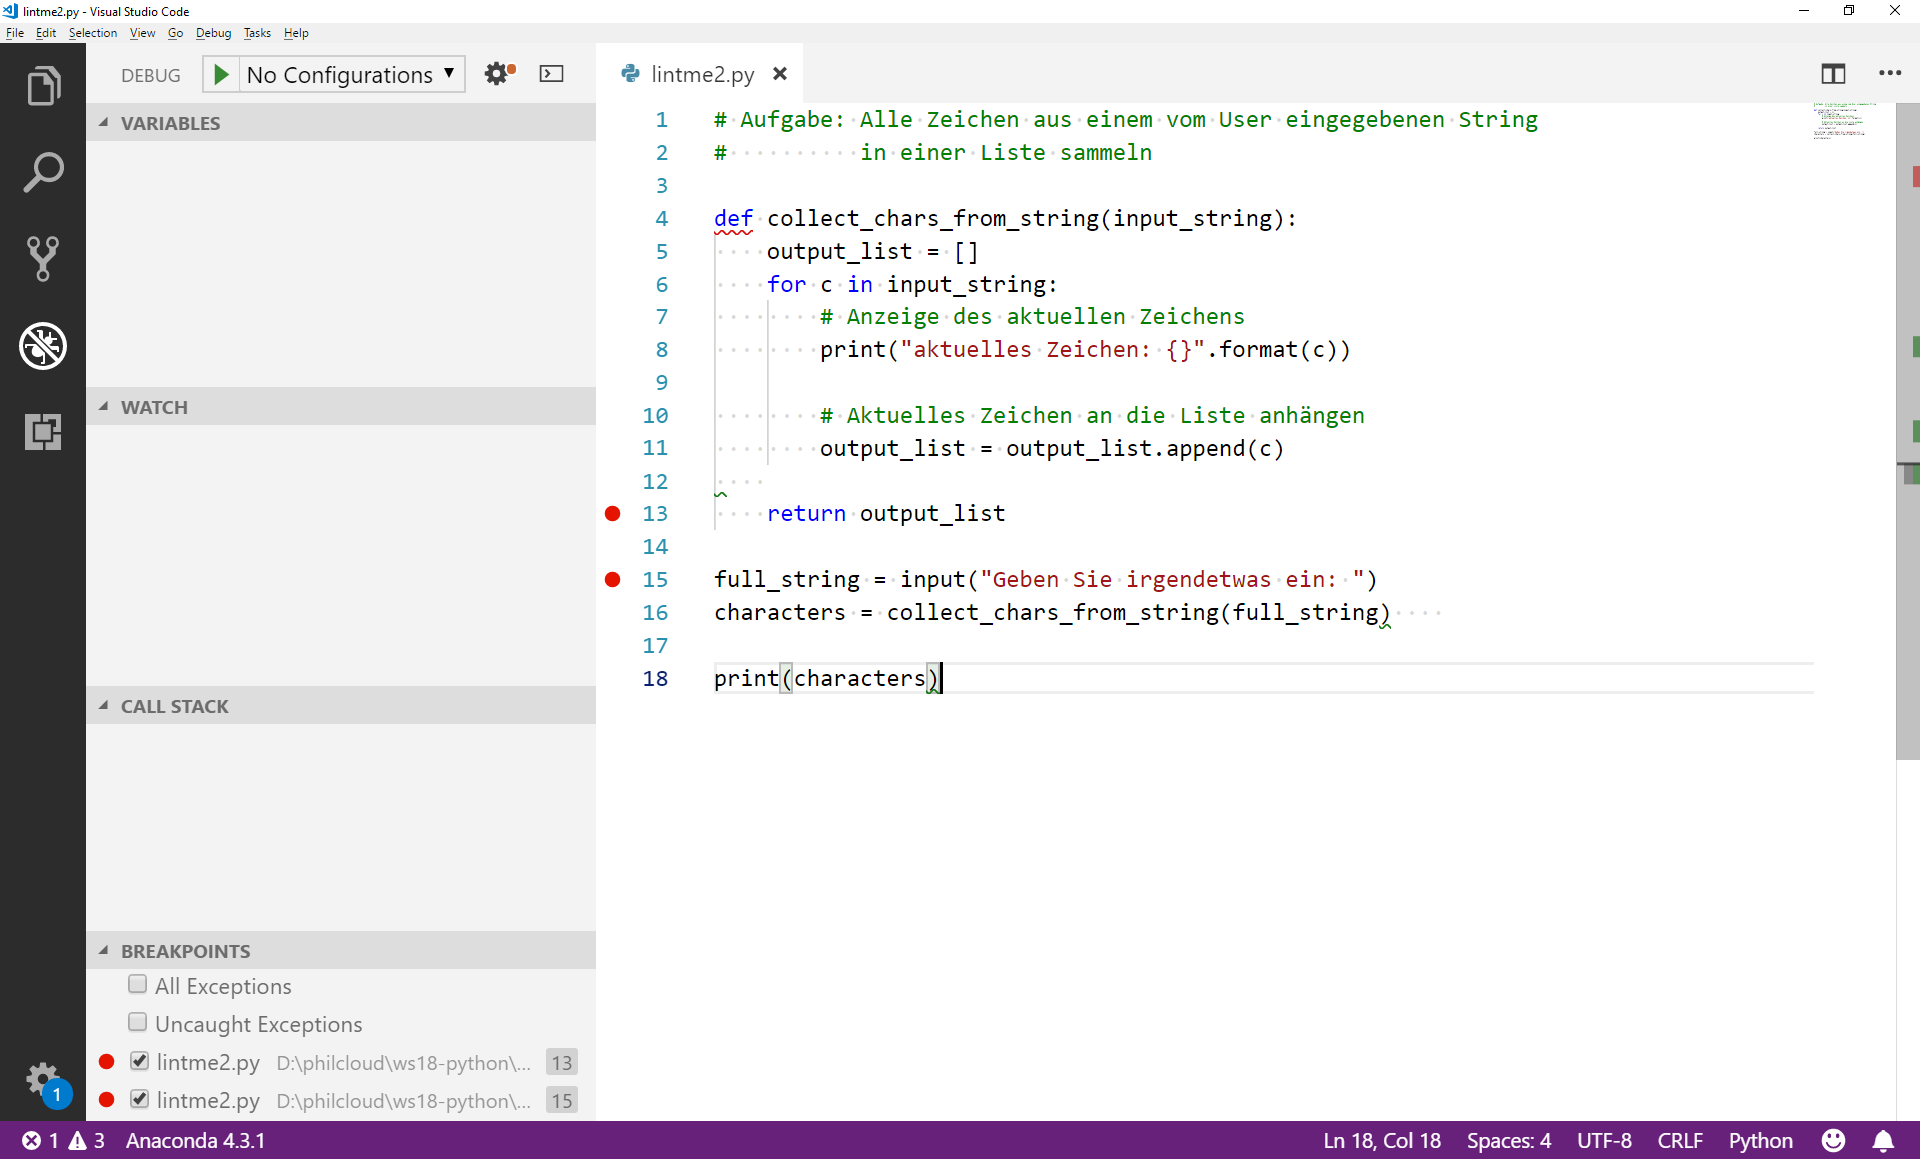The image size is (1920, 1160).
Task: Start debugging with the green play icon
Action: (x=220, y=73)
